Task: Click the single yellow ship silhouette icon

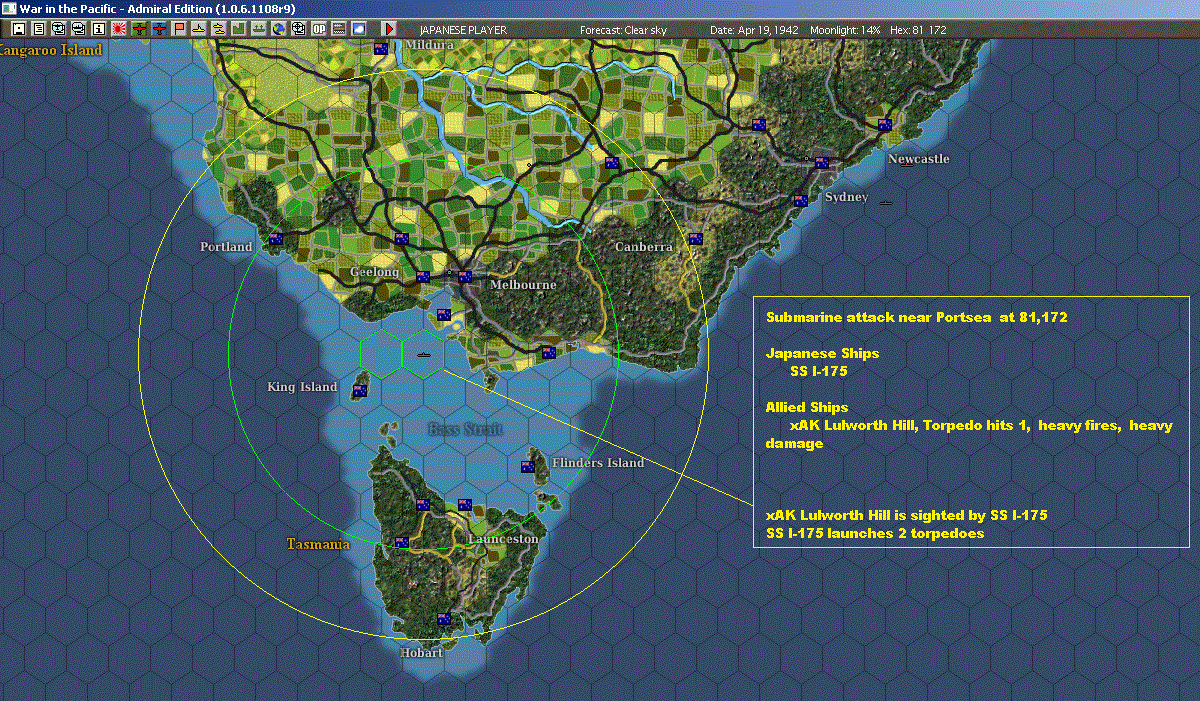Action: click(x=199, y=29)
